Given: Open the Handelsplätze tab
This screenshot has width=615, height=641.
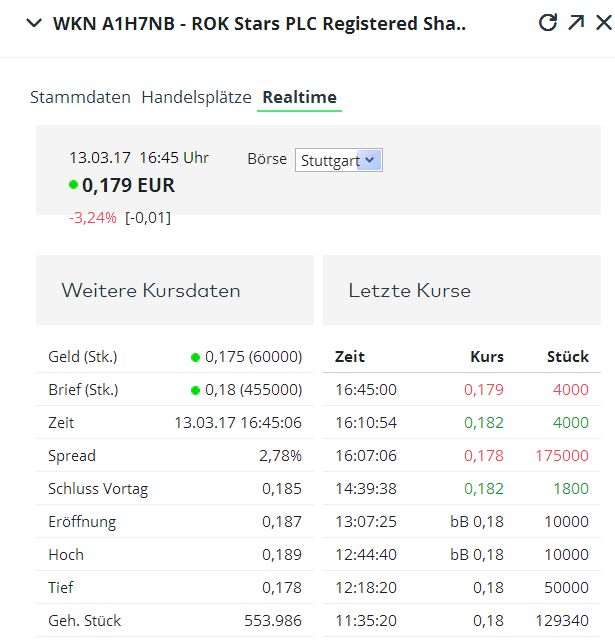Looking at the screenshot, I should (x=196, y=97).
